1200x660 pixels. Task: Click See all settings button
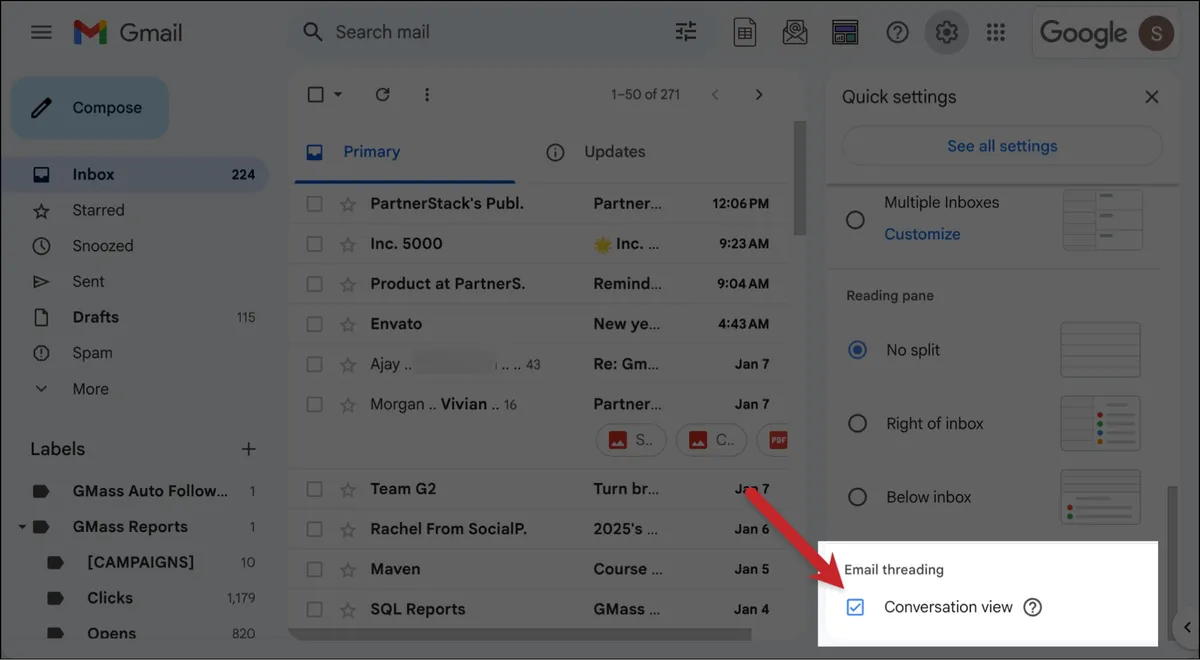1002,146
